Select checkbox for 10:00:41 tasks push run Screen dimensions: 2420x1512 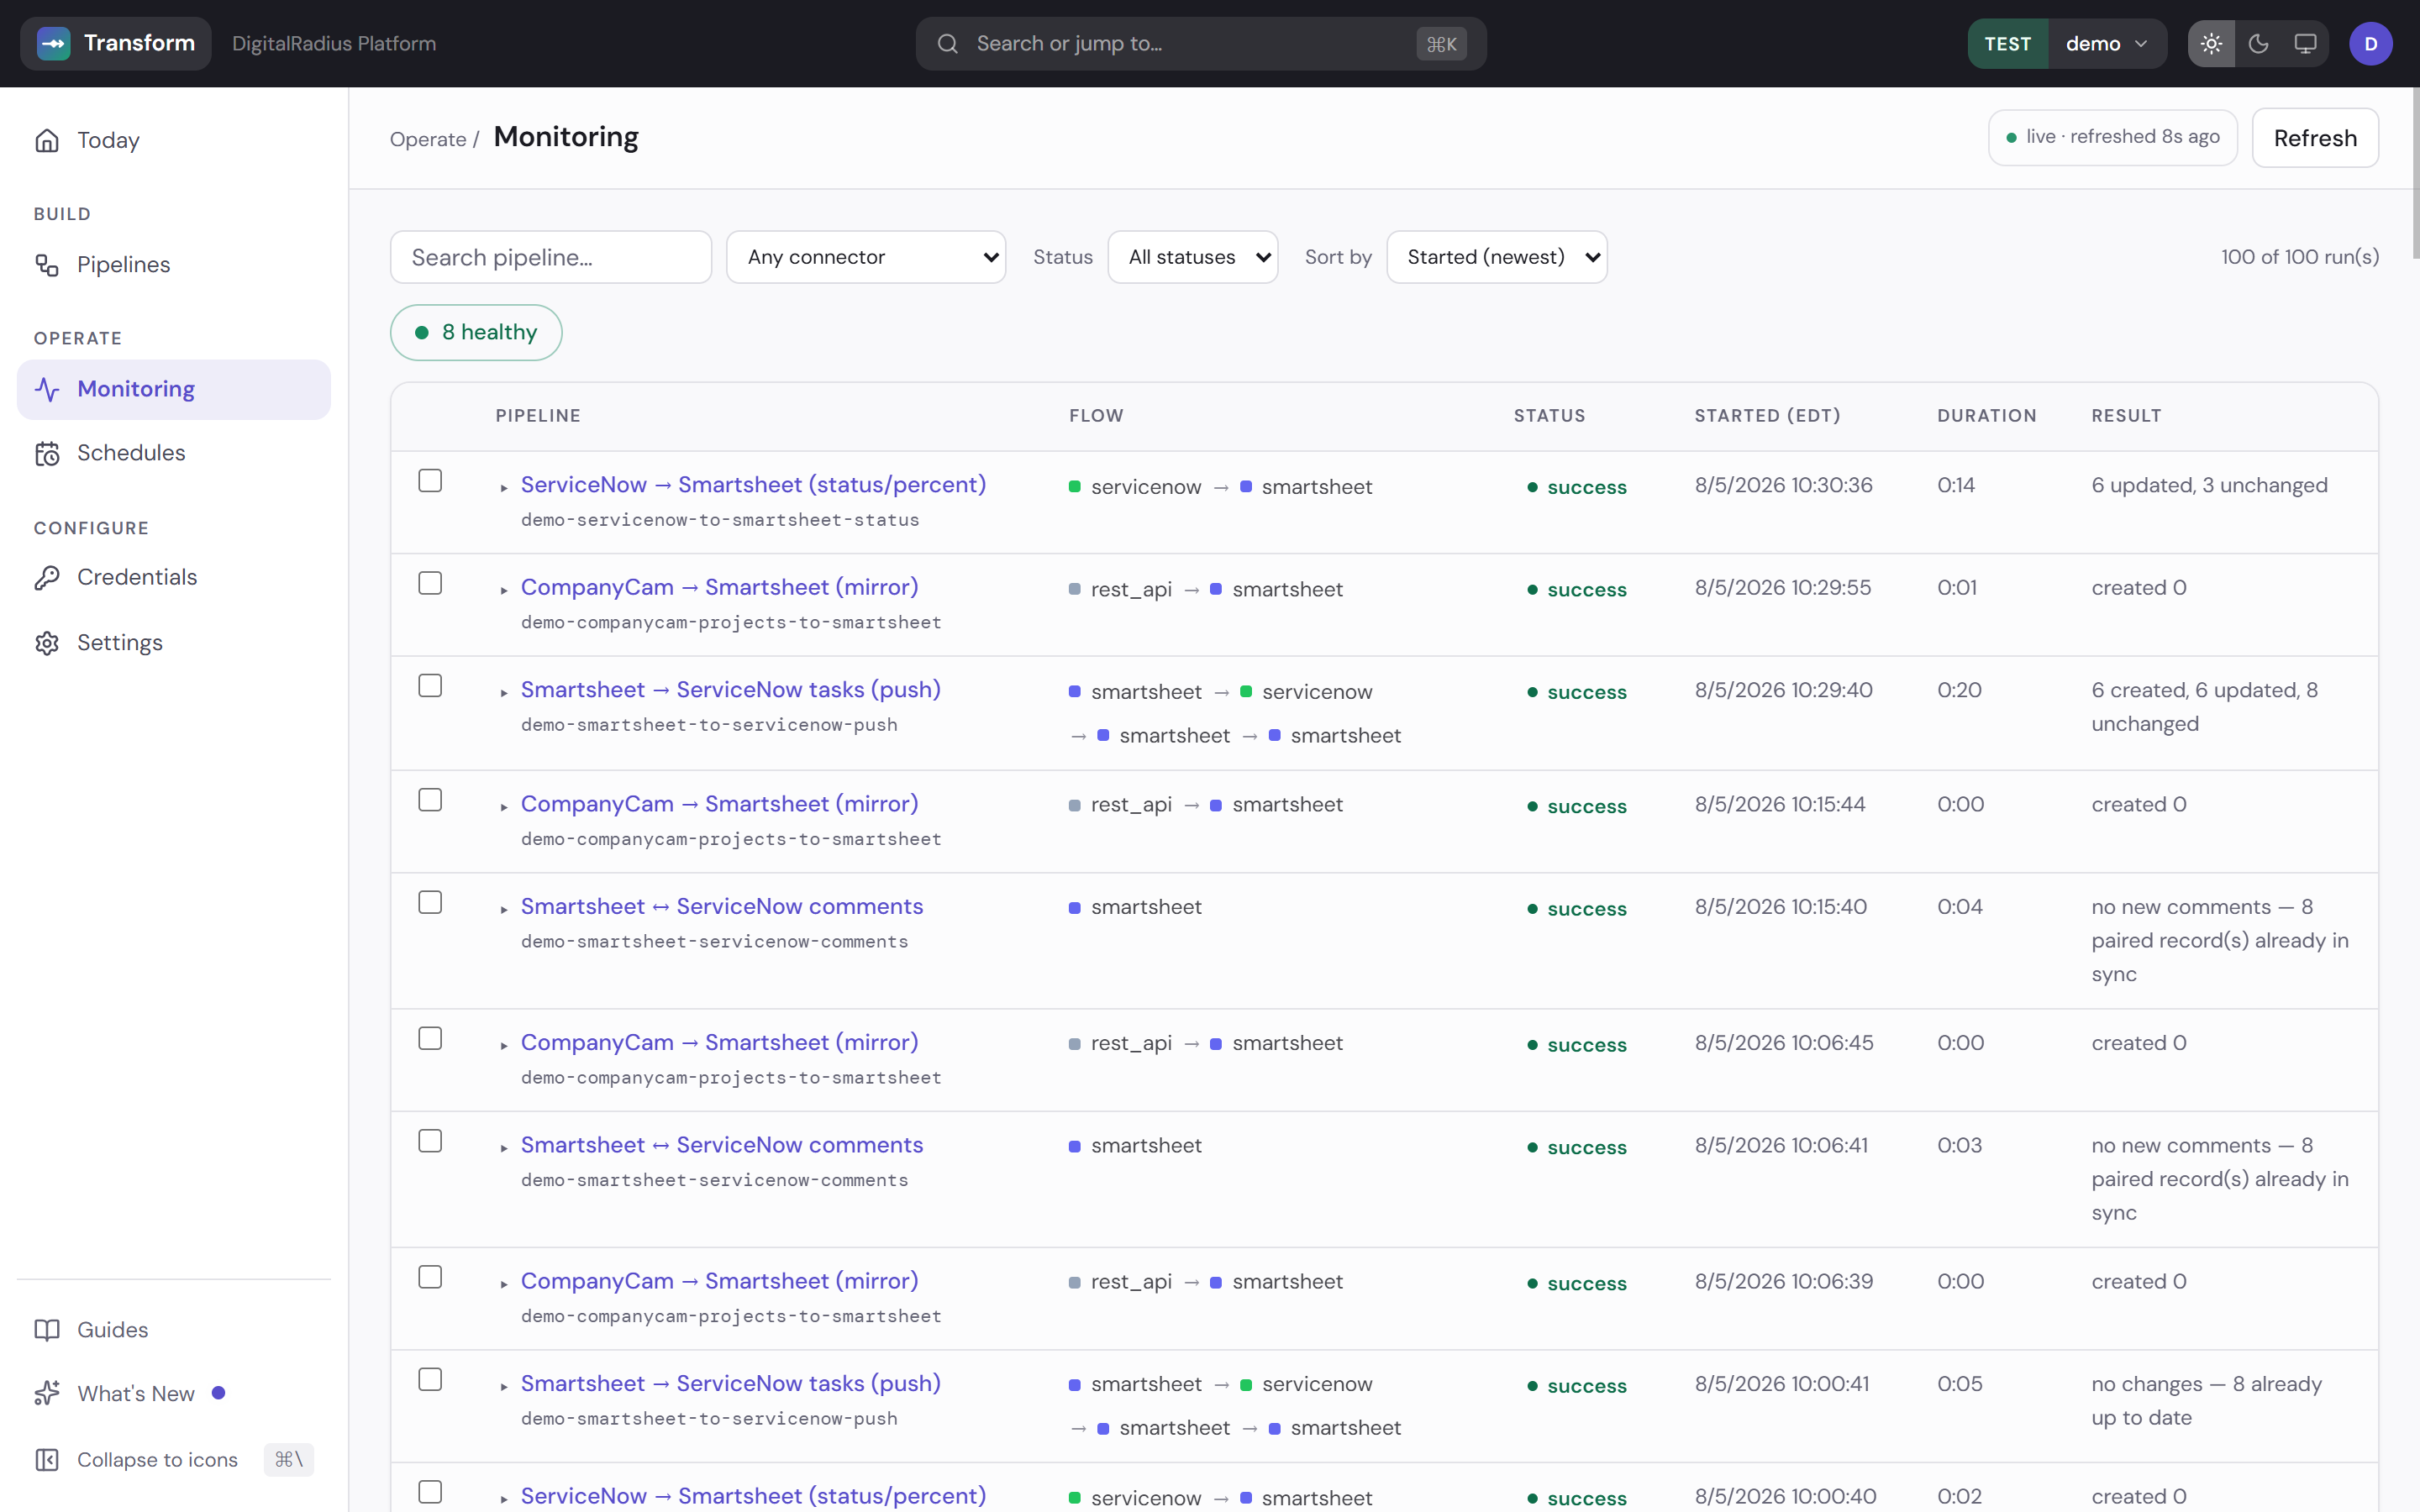click(430, 1379)
